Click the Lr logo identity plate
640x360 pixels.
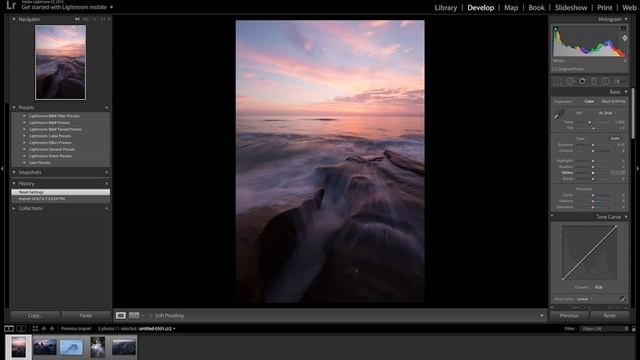click(x=11, y=5)
